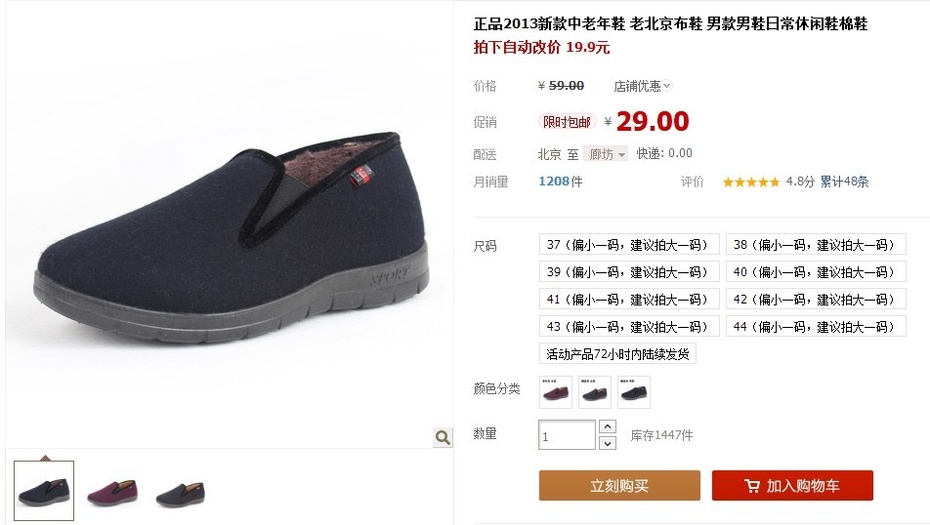
Task: Select 活动产品72小时内陆续发货 option
Action: pos(617,354)
